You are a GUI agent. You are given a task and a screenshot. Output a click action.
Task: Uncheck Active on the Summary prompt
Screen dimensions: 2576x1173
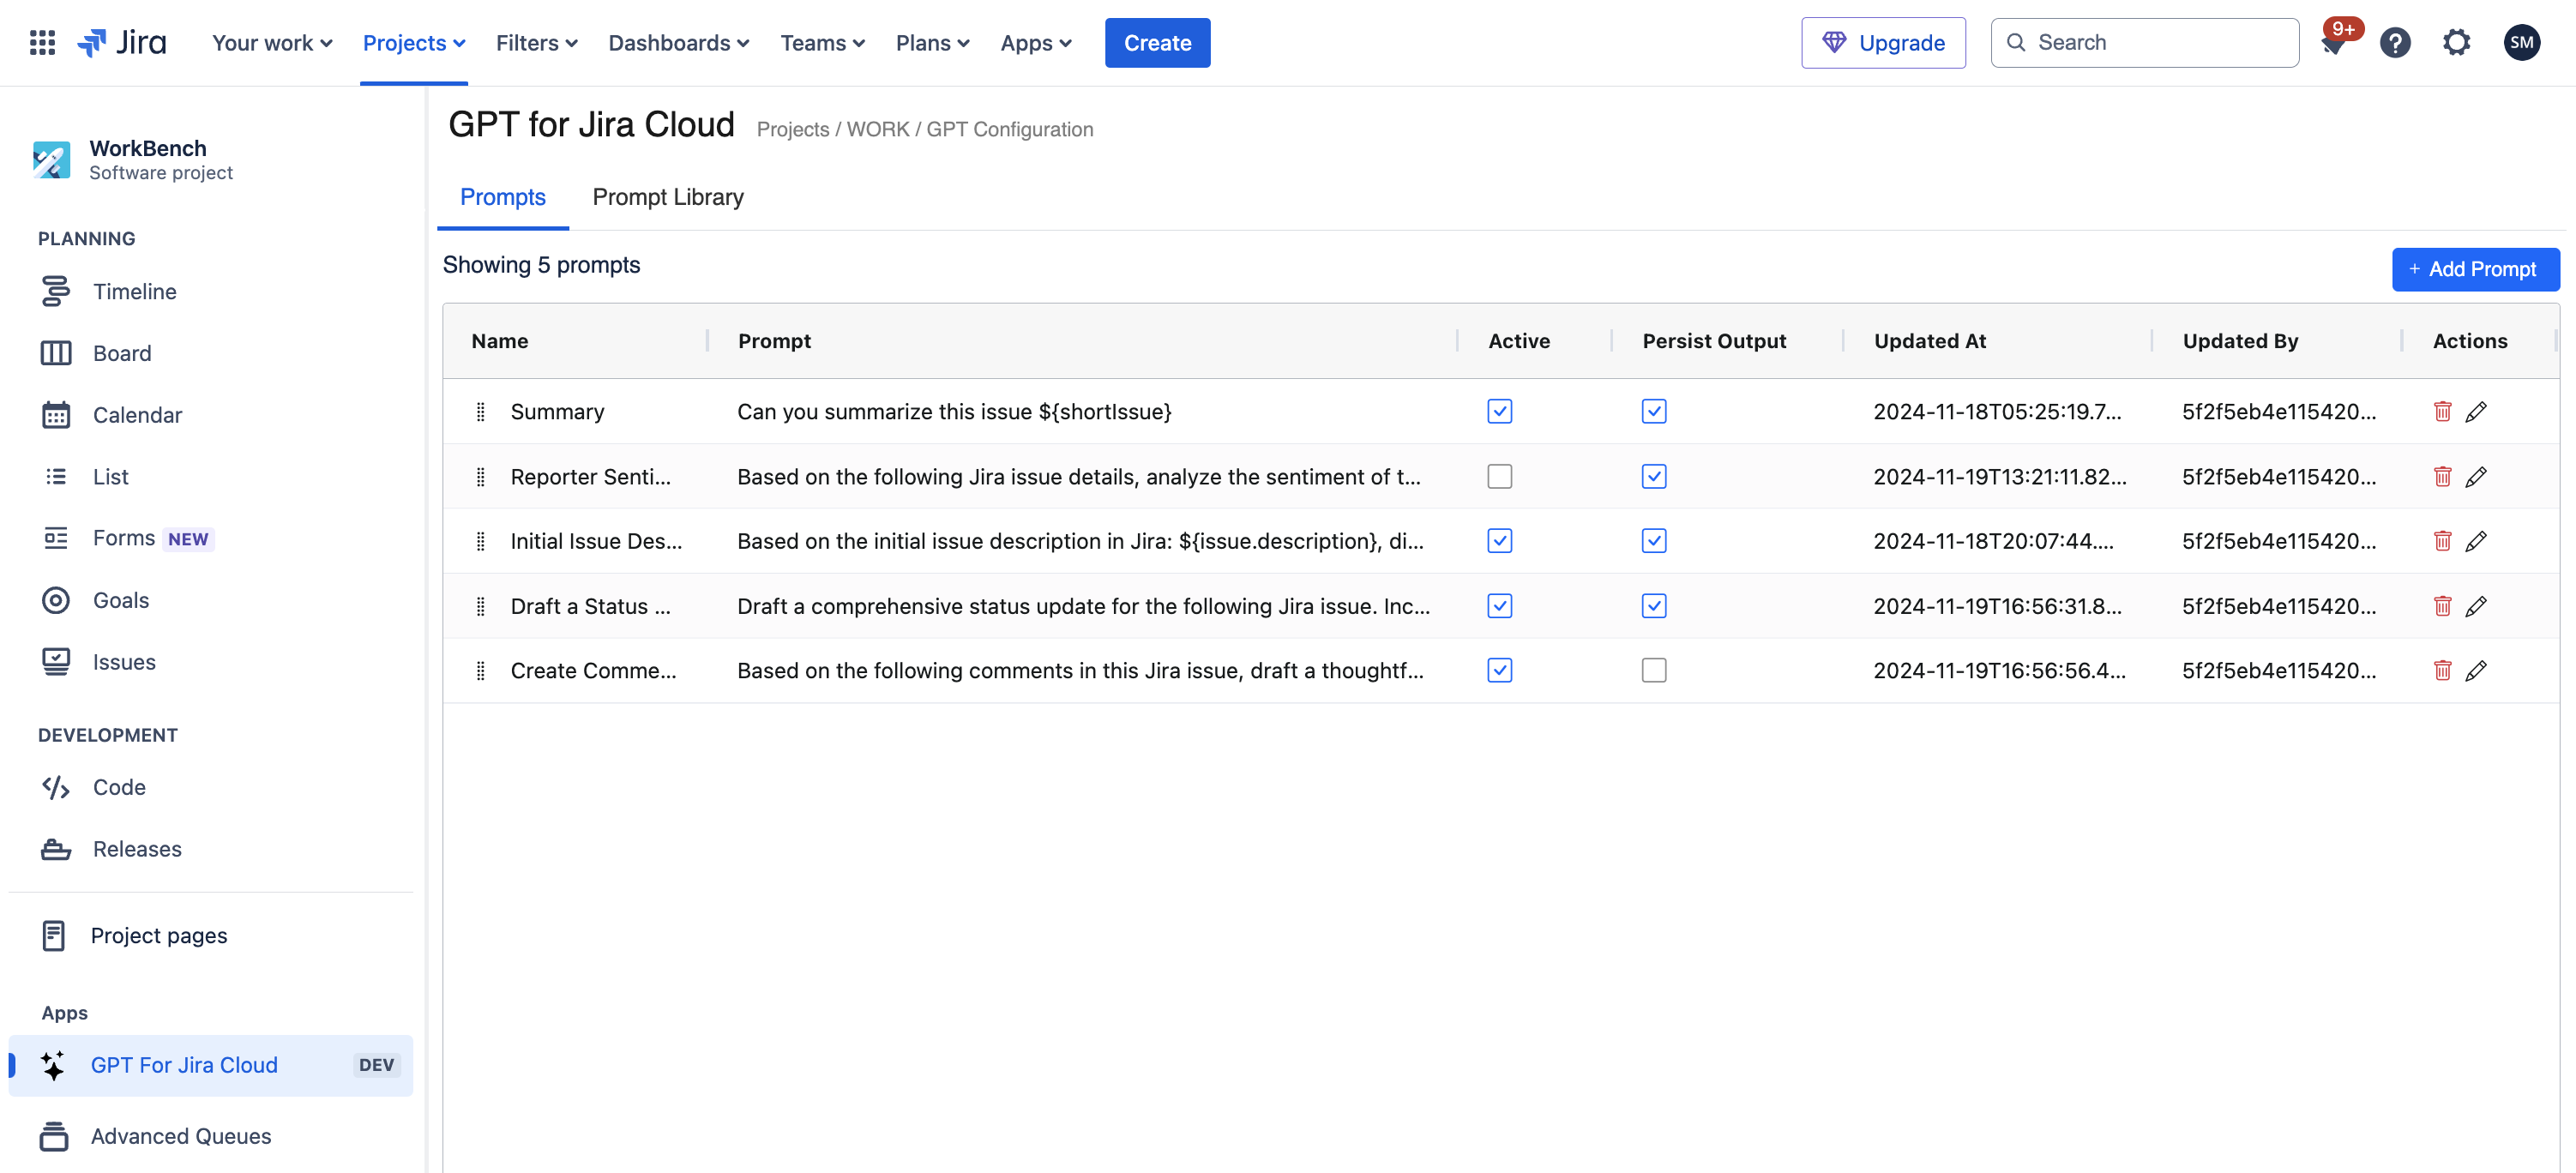(1498, 411)
